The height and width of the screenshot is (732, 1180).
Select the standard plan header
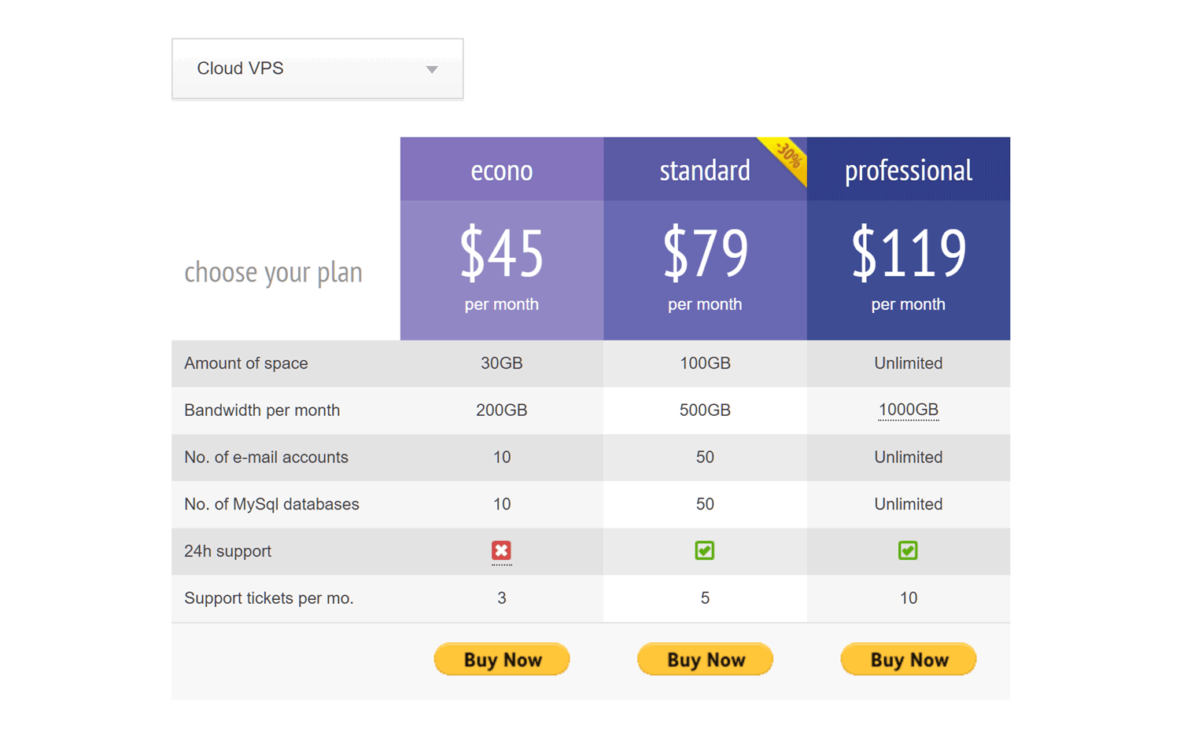point(704,170)
